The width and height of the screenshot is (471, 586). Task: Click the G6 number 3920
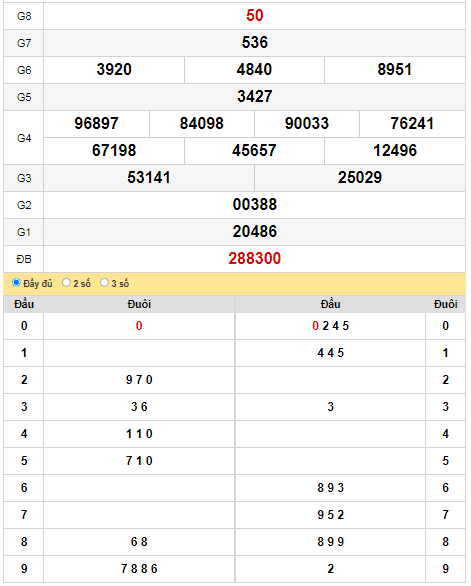click(x=114, y=70)
